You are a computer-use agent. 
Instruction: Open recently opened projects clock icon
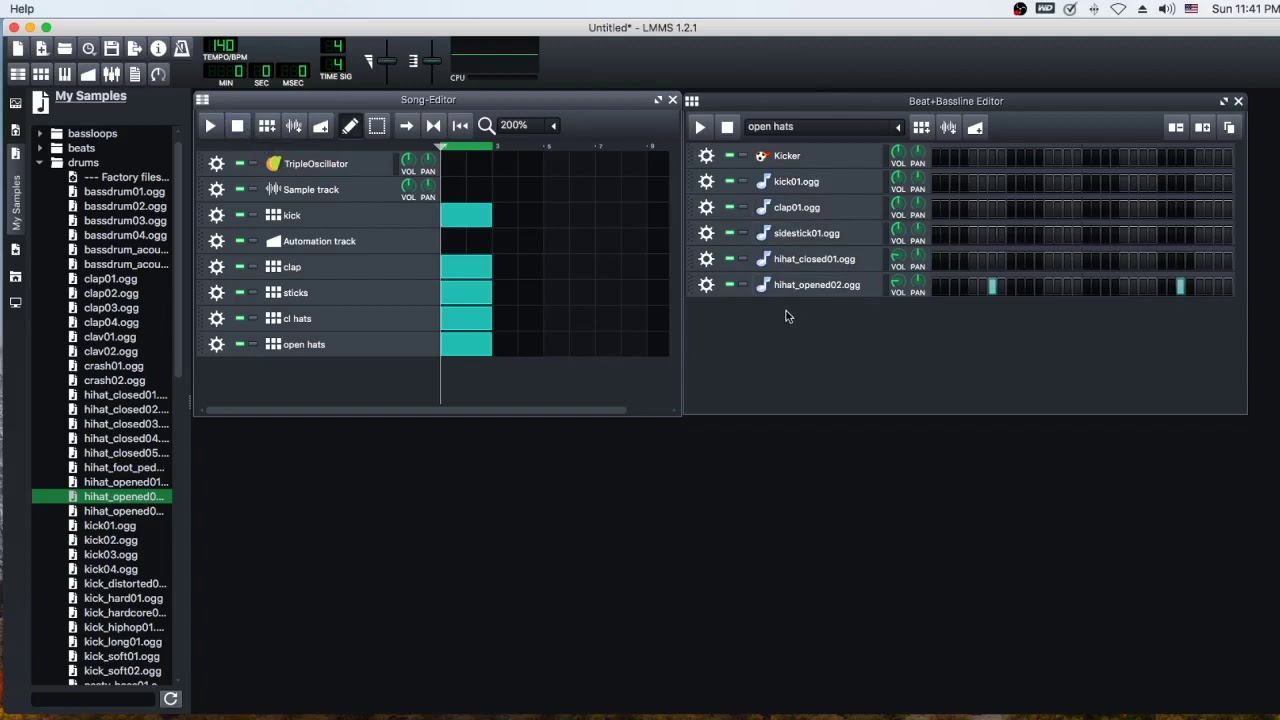(88, 48)
